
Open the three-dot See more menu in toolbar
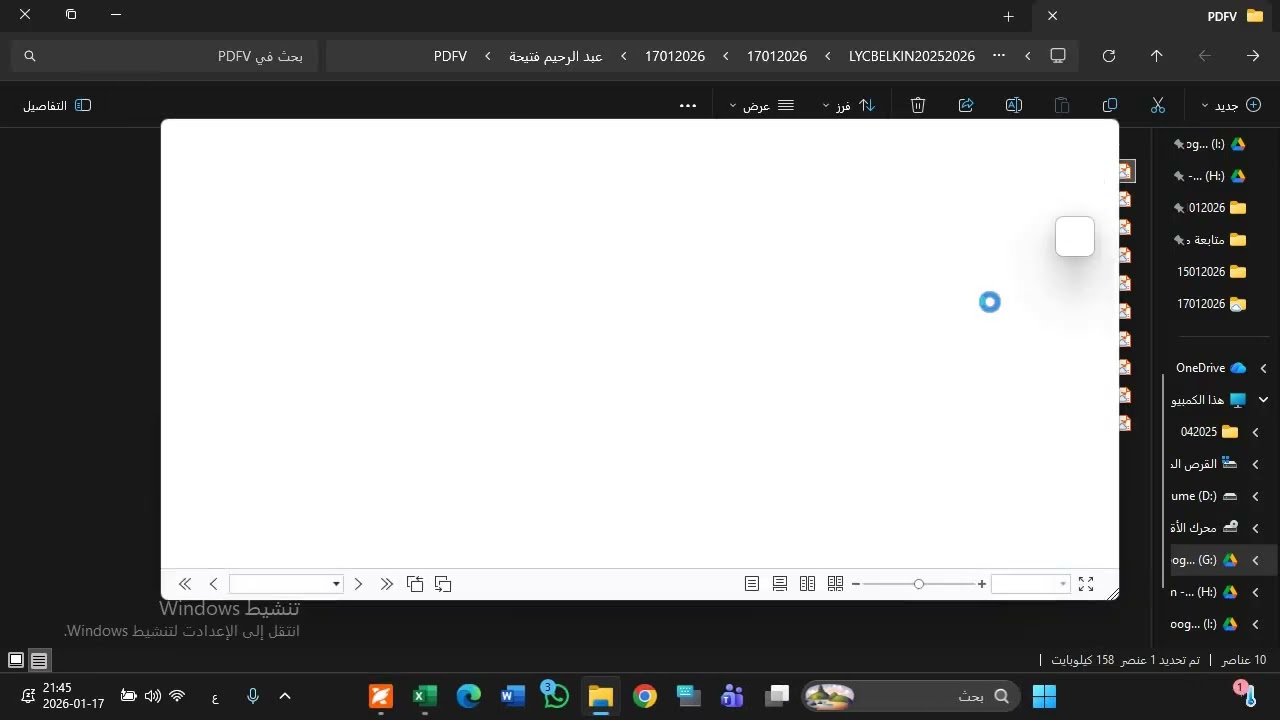coord(688,105)
